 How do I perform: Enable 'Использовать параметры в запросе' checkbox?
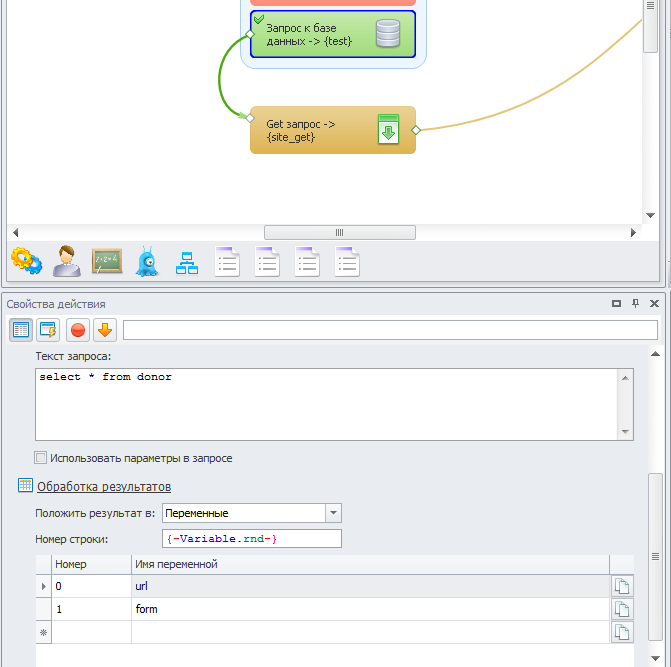(41, 458)
